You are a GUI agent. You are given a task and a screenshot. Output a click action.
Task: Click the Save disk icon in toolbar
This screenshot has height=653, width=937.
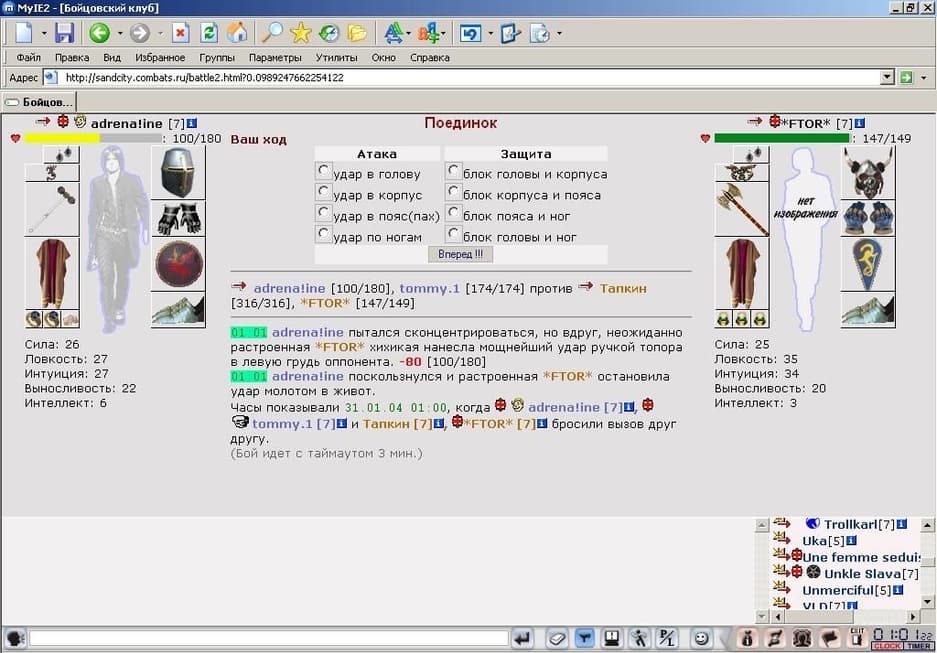point(64,33)
